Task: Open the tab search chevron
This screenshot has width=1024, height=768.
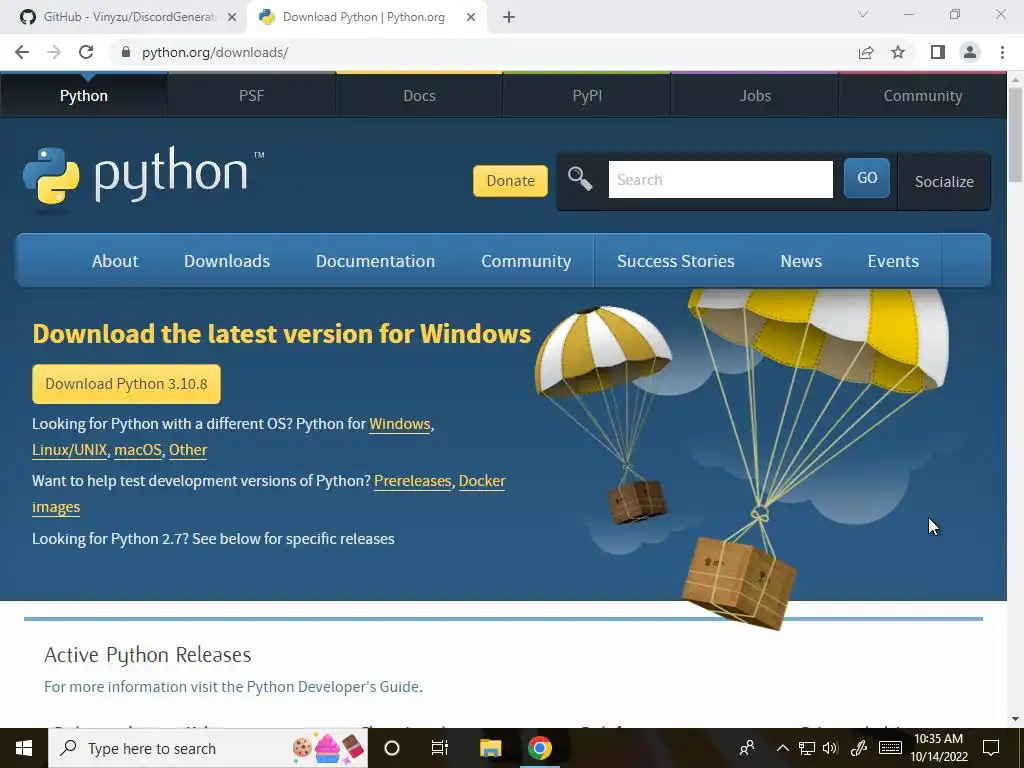Action: click(863, 14)
